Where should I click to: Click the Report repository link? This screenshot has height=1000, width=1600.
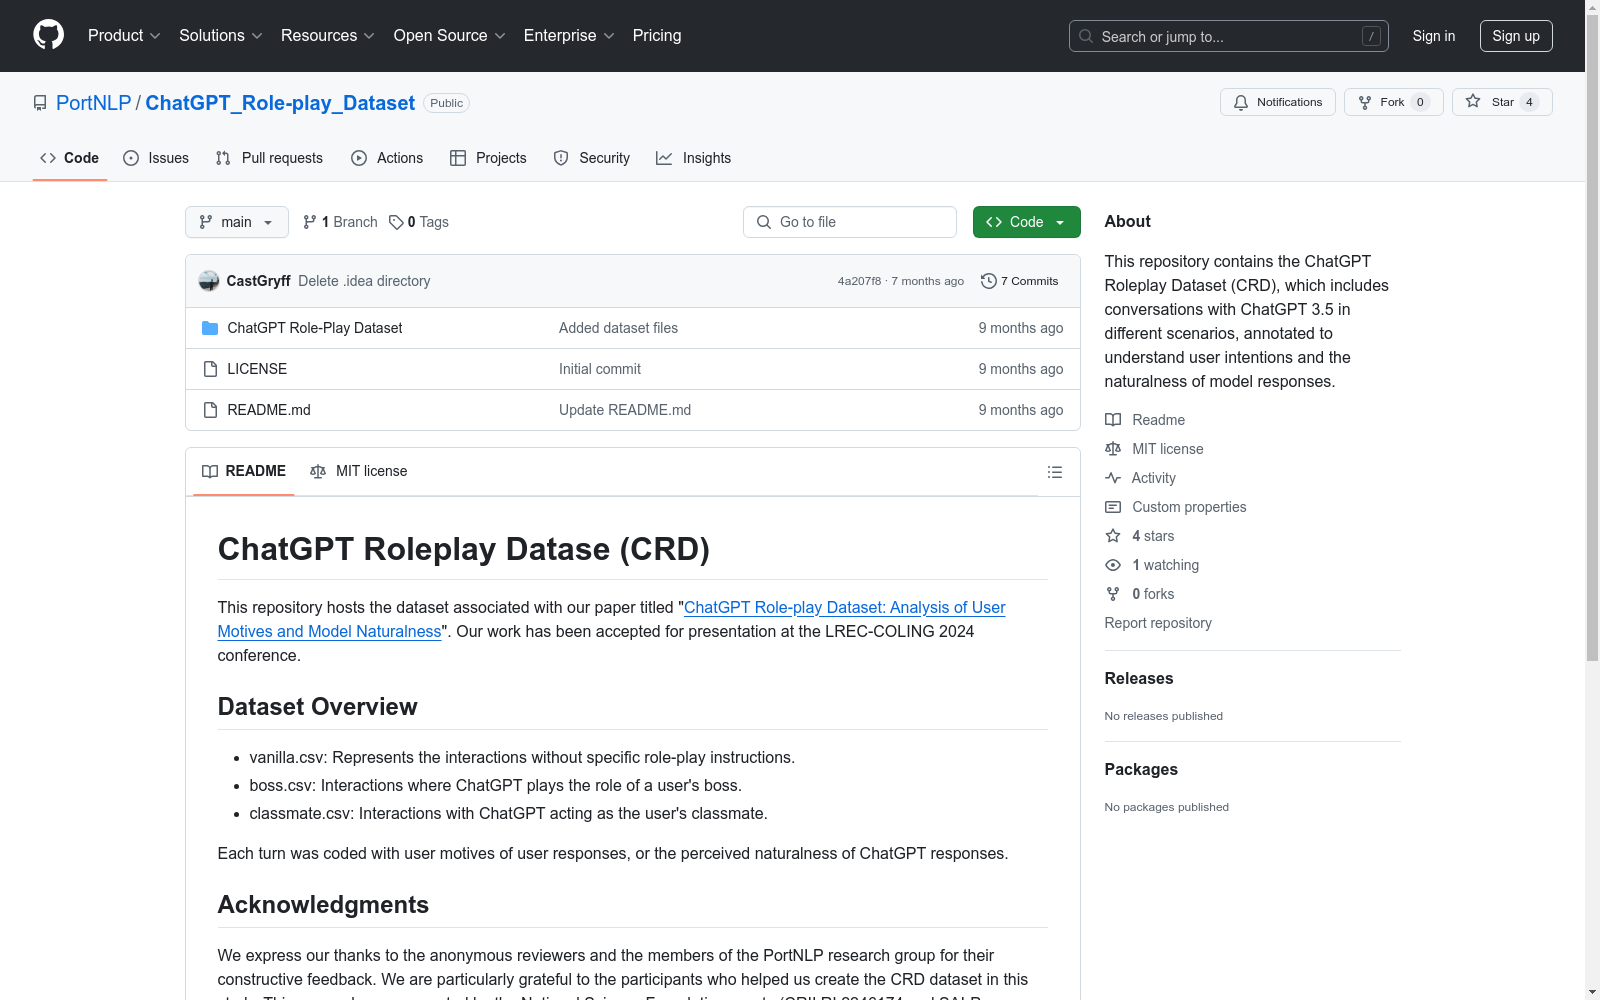(1158, 623)
